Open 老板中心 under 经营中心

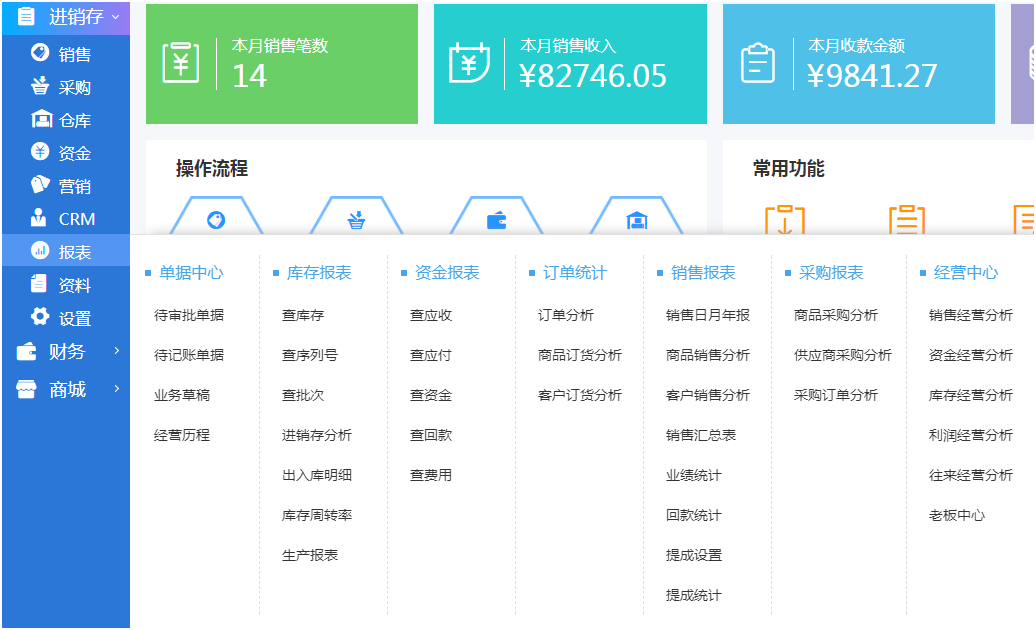point(956,515)
